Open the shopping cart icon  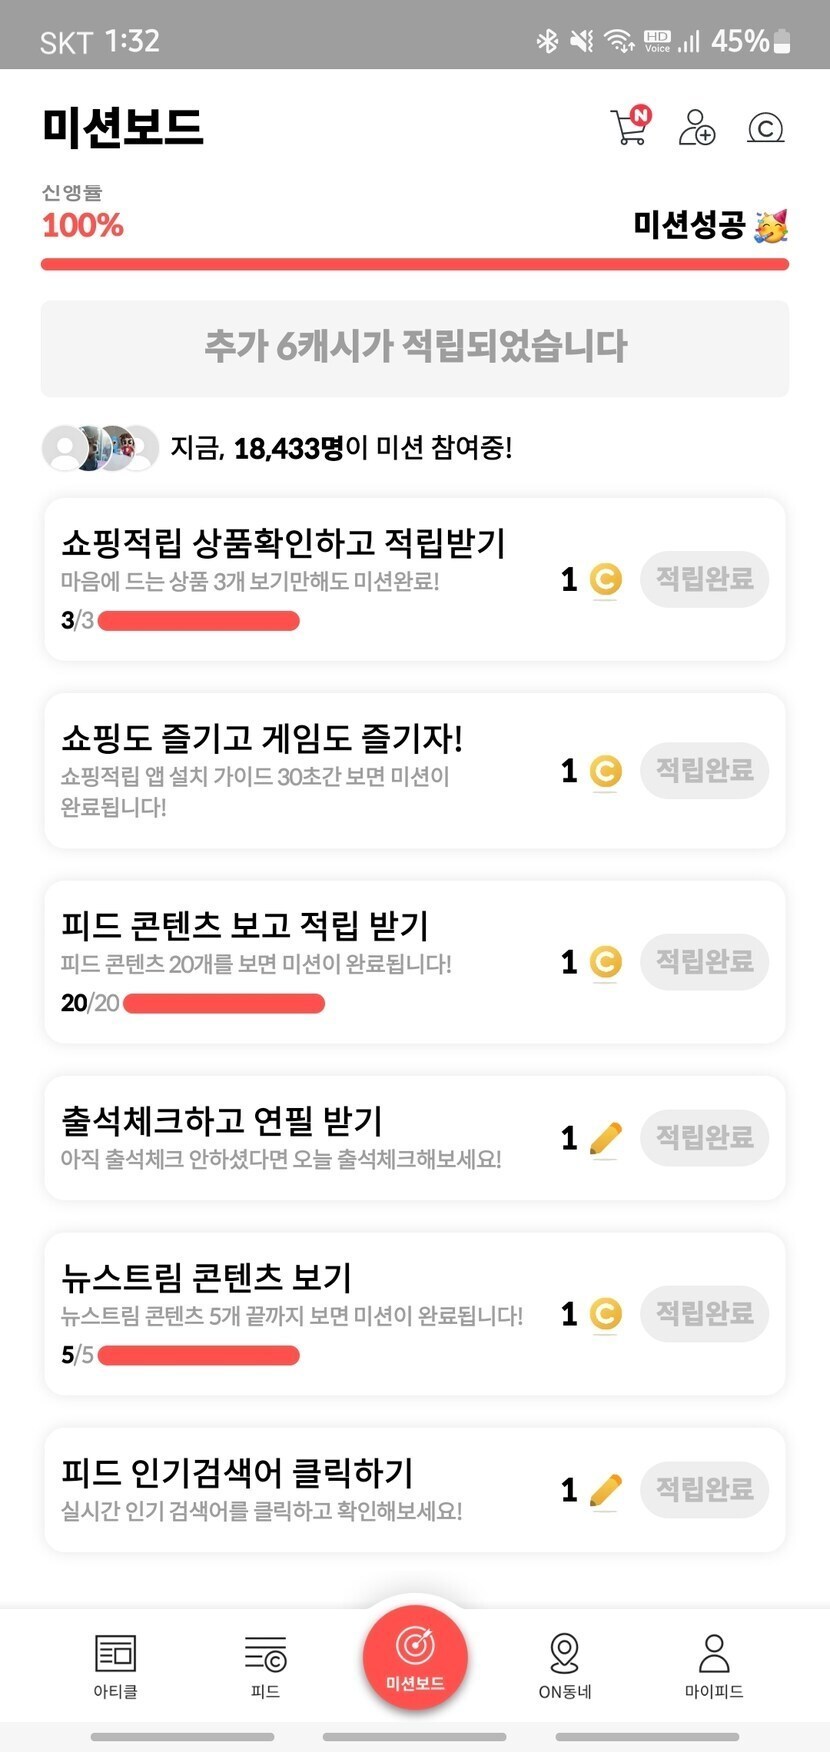[630, 126]
